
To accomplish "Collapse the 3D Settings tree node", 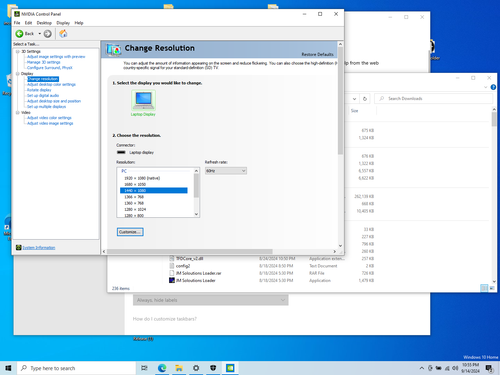I will coord(18,51).
